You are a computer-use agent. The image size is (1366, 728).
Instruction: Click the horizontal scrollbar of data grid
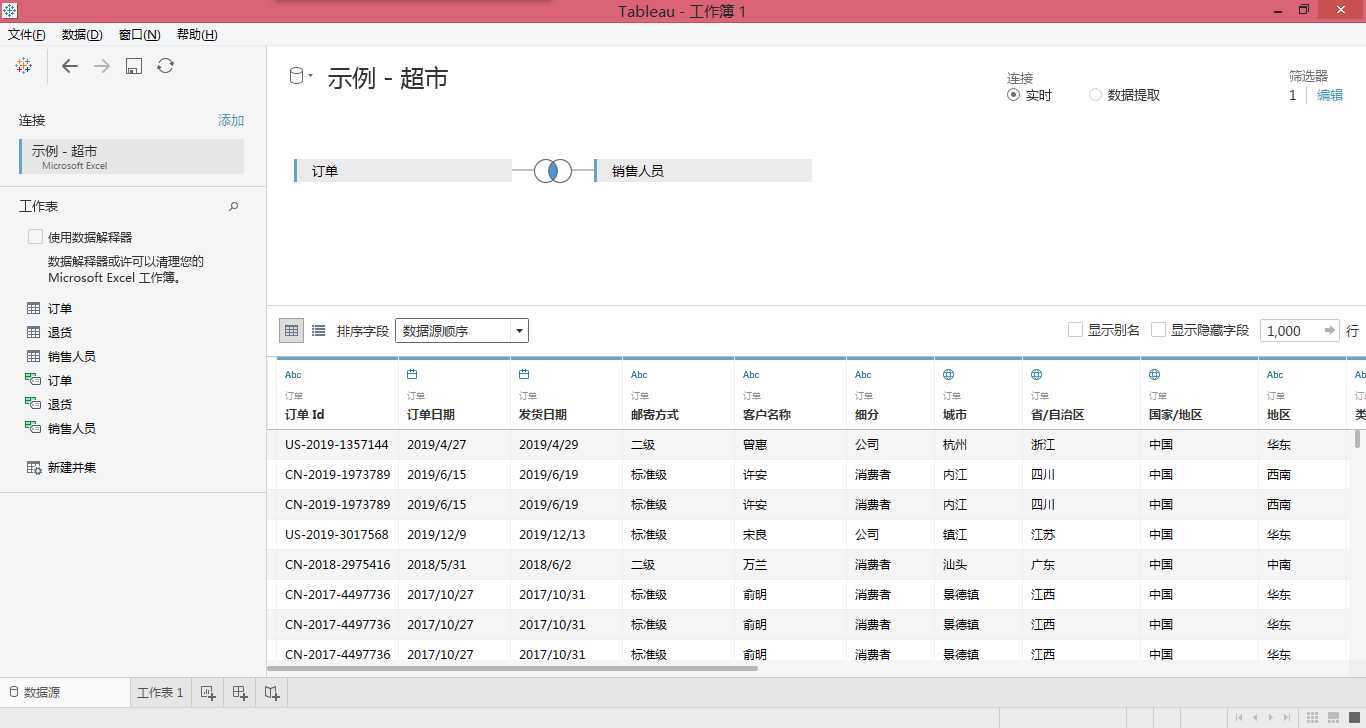click(x=512, y=667)
